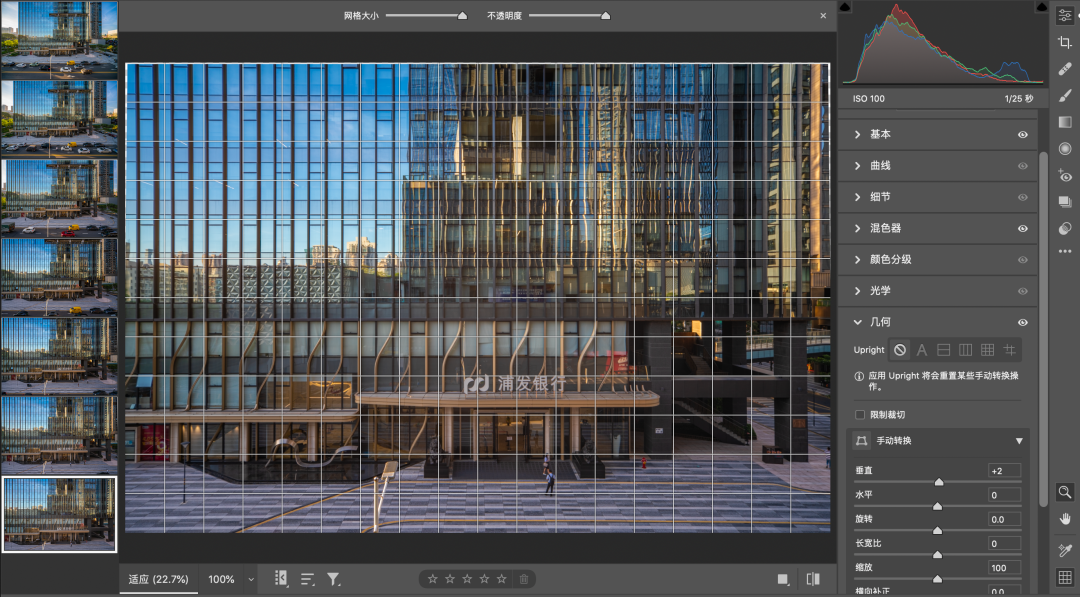Adjust the 垂直 slider handle
Screen dimensions: 1080x597
938,482
